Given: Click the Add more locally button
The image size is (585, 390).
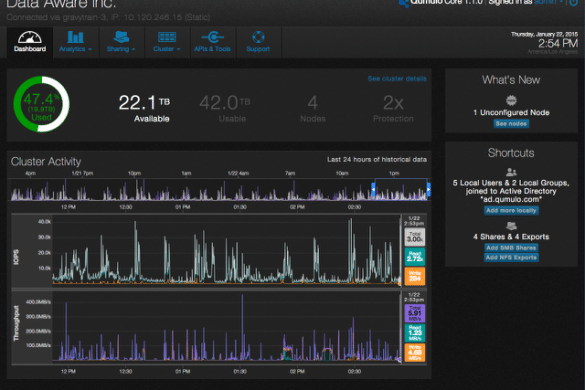Looking at the screenshot, I should [511, 210].
